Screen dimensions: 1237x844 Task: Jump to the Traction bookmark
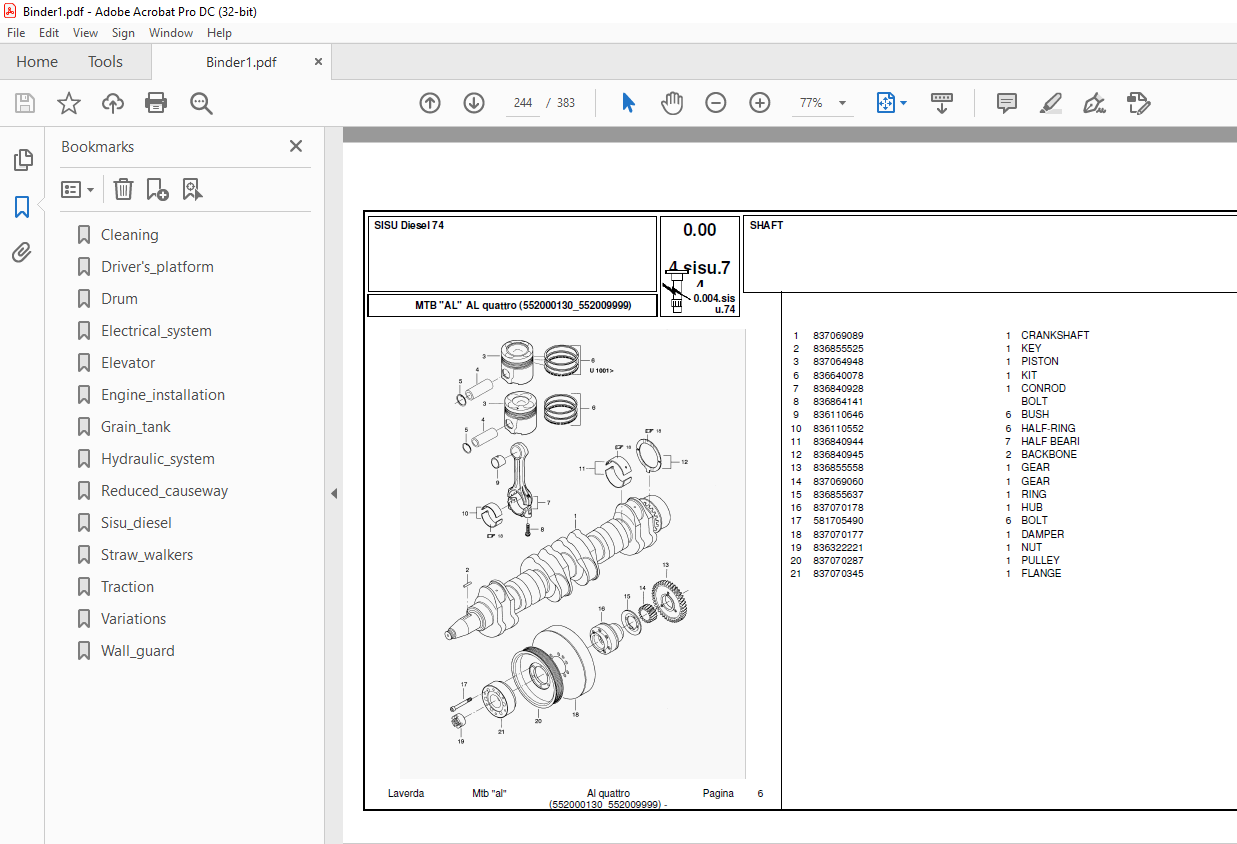[127, 587]
